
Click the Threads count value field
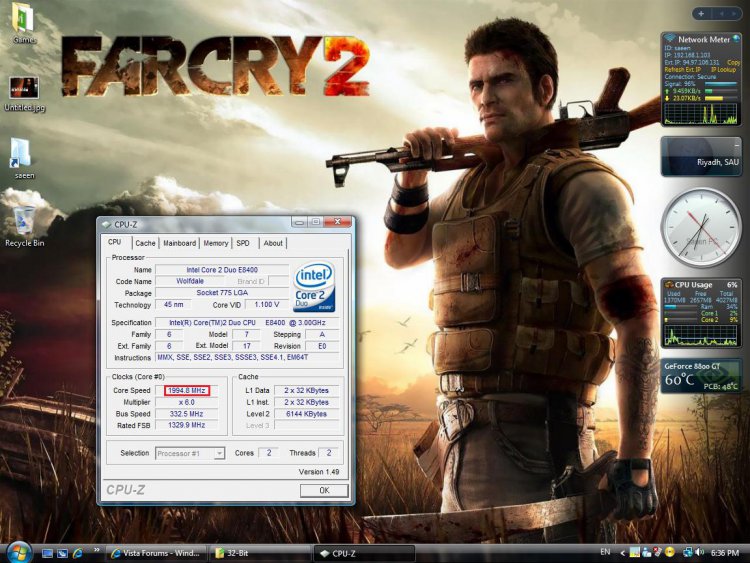(x=329, y=453)
